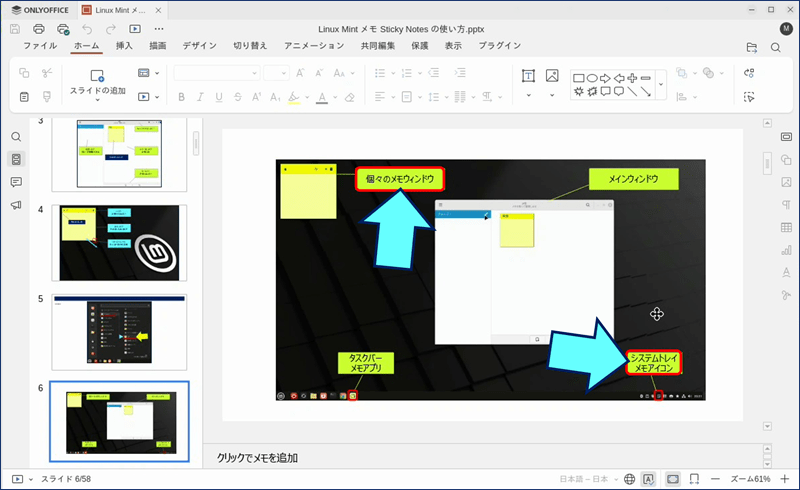Toggle Superscript formatting
Image resolution: width=800 pixels, height=490 pixels.
tap(256, 97)
